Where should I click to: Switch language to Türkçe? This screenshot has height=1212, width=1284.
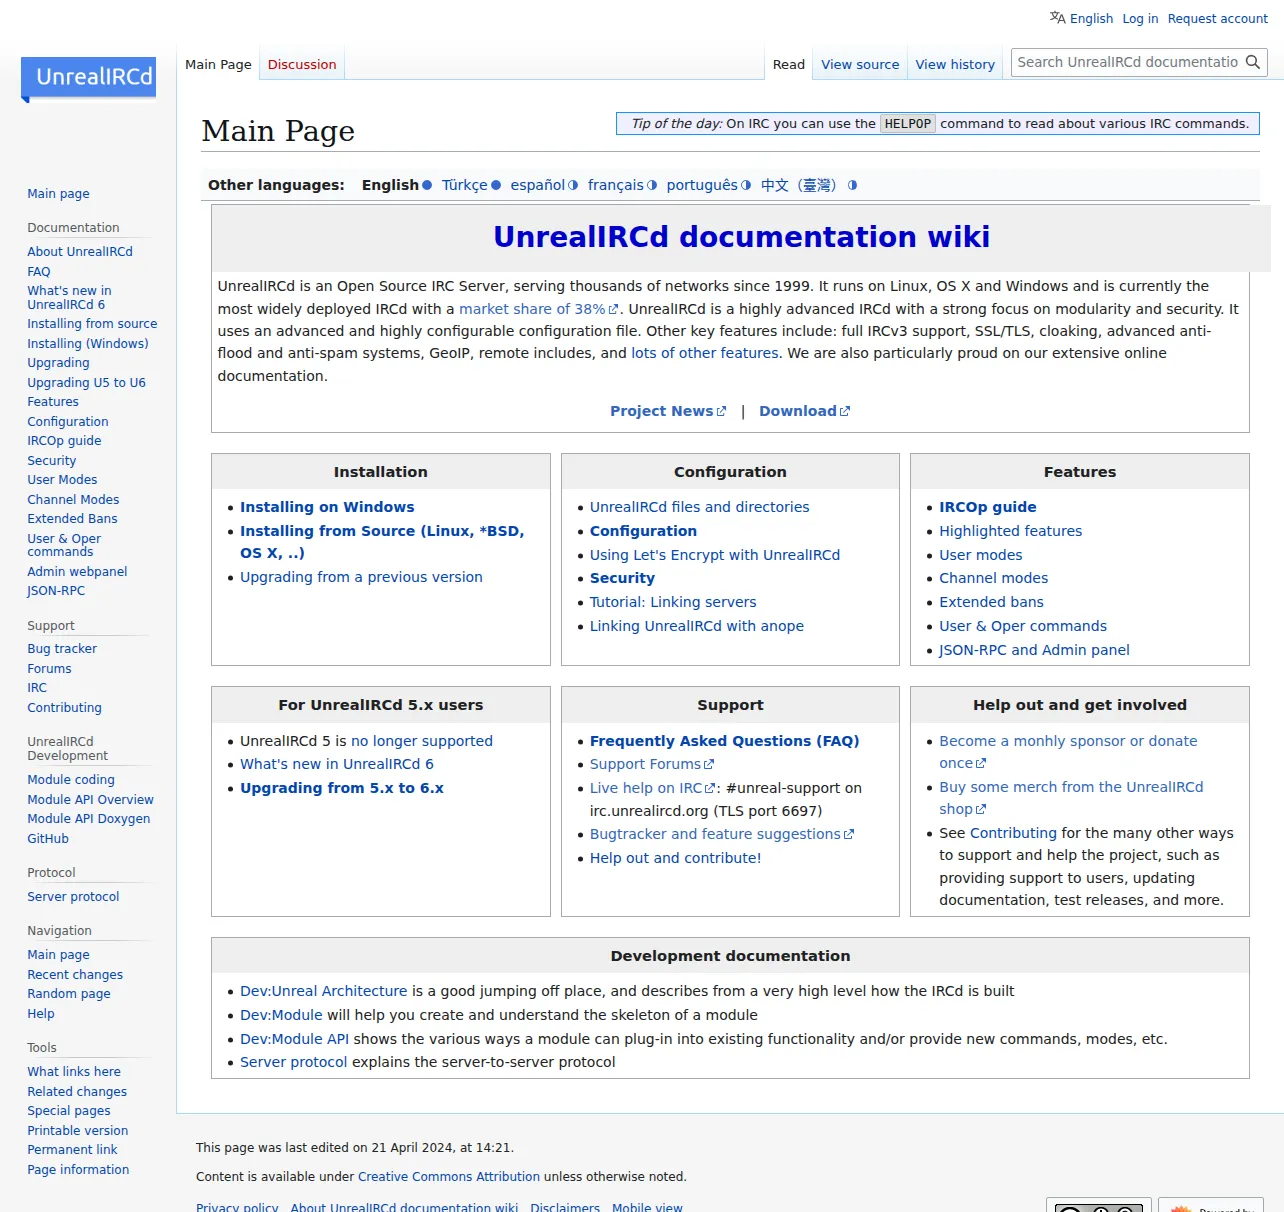click(x=464, y=185)
